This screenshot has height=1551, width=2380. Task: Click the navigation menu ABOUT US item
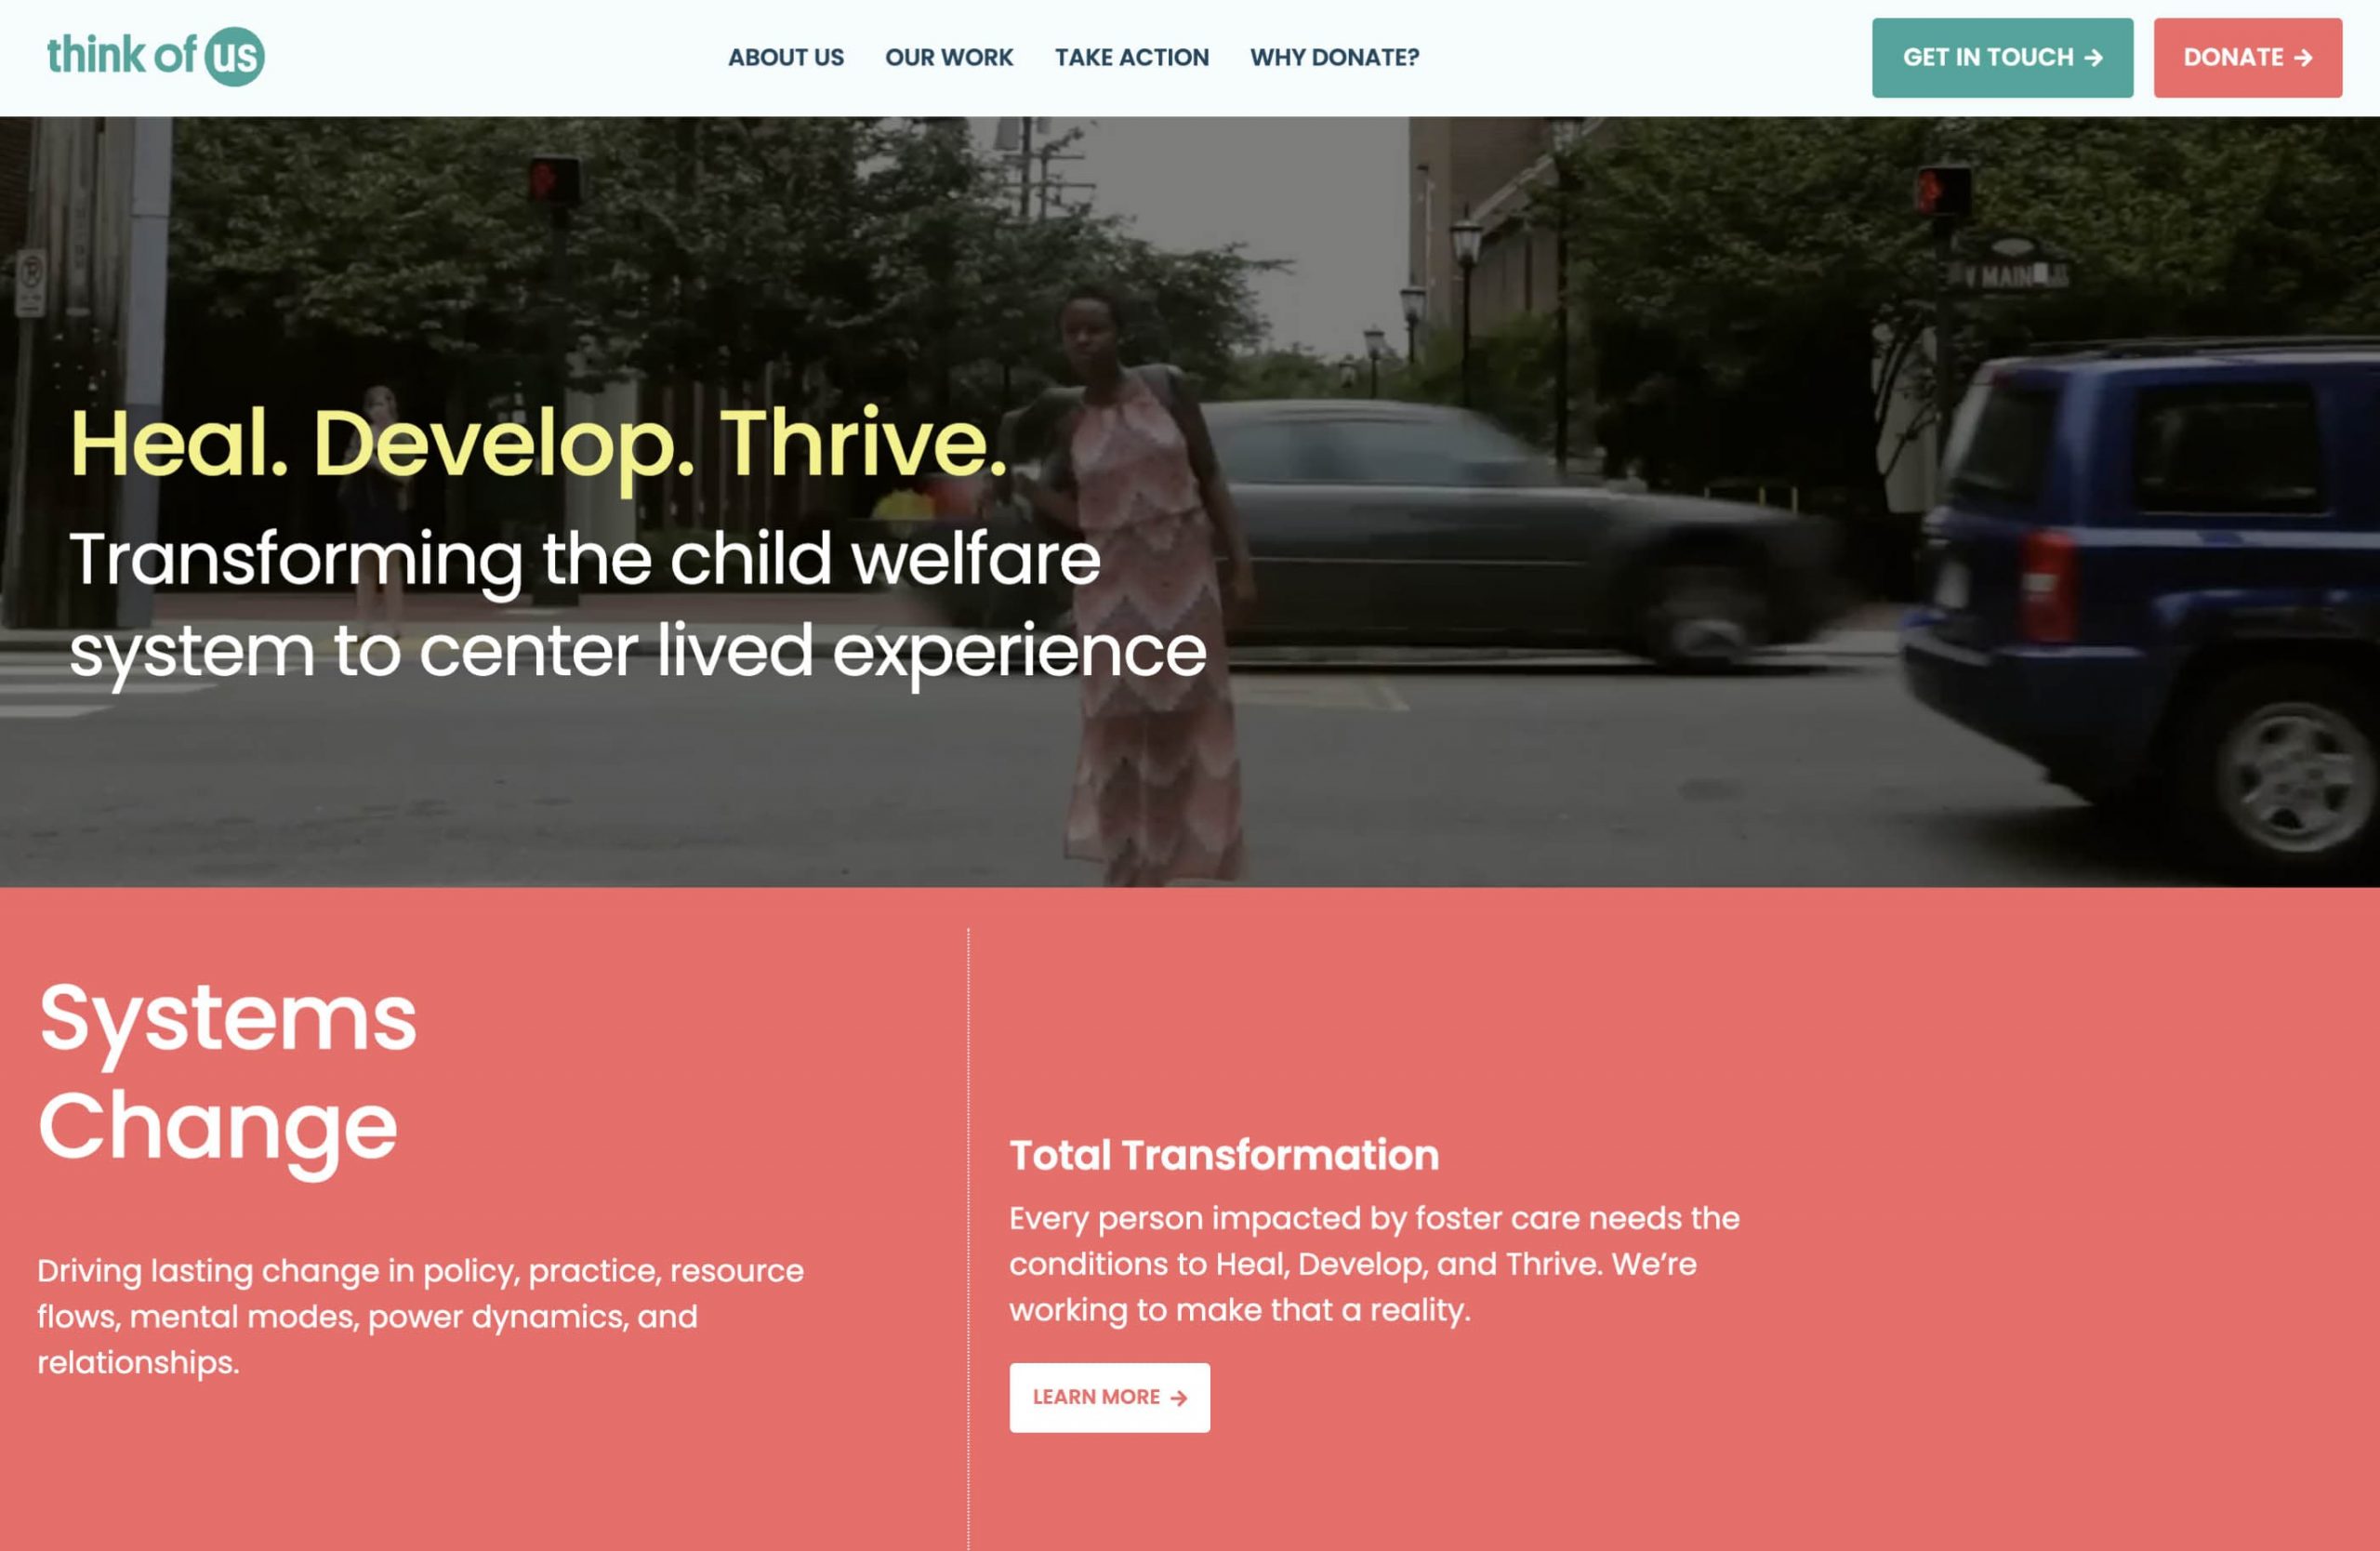784,58
